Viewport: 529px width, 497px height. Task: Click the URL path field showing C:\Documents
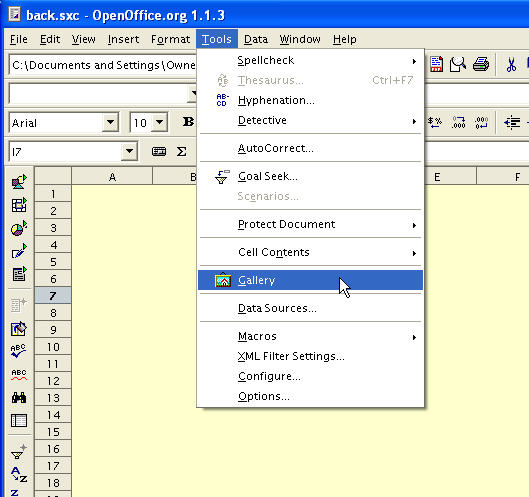(x=103, y=65)
